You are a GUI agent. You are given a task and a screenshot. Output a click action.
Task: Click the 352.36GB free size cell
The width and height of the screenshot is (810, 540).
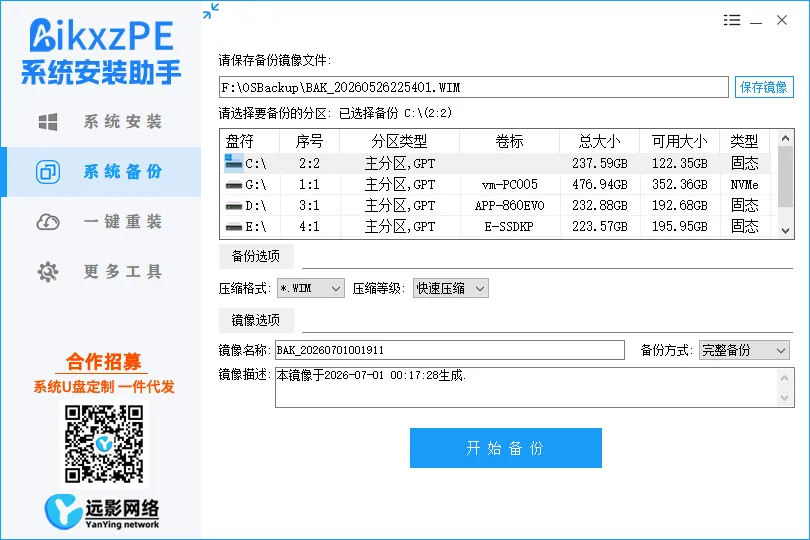click(x=679, y=184)
